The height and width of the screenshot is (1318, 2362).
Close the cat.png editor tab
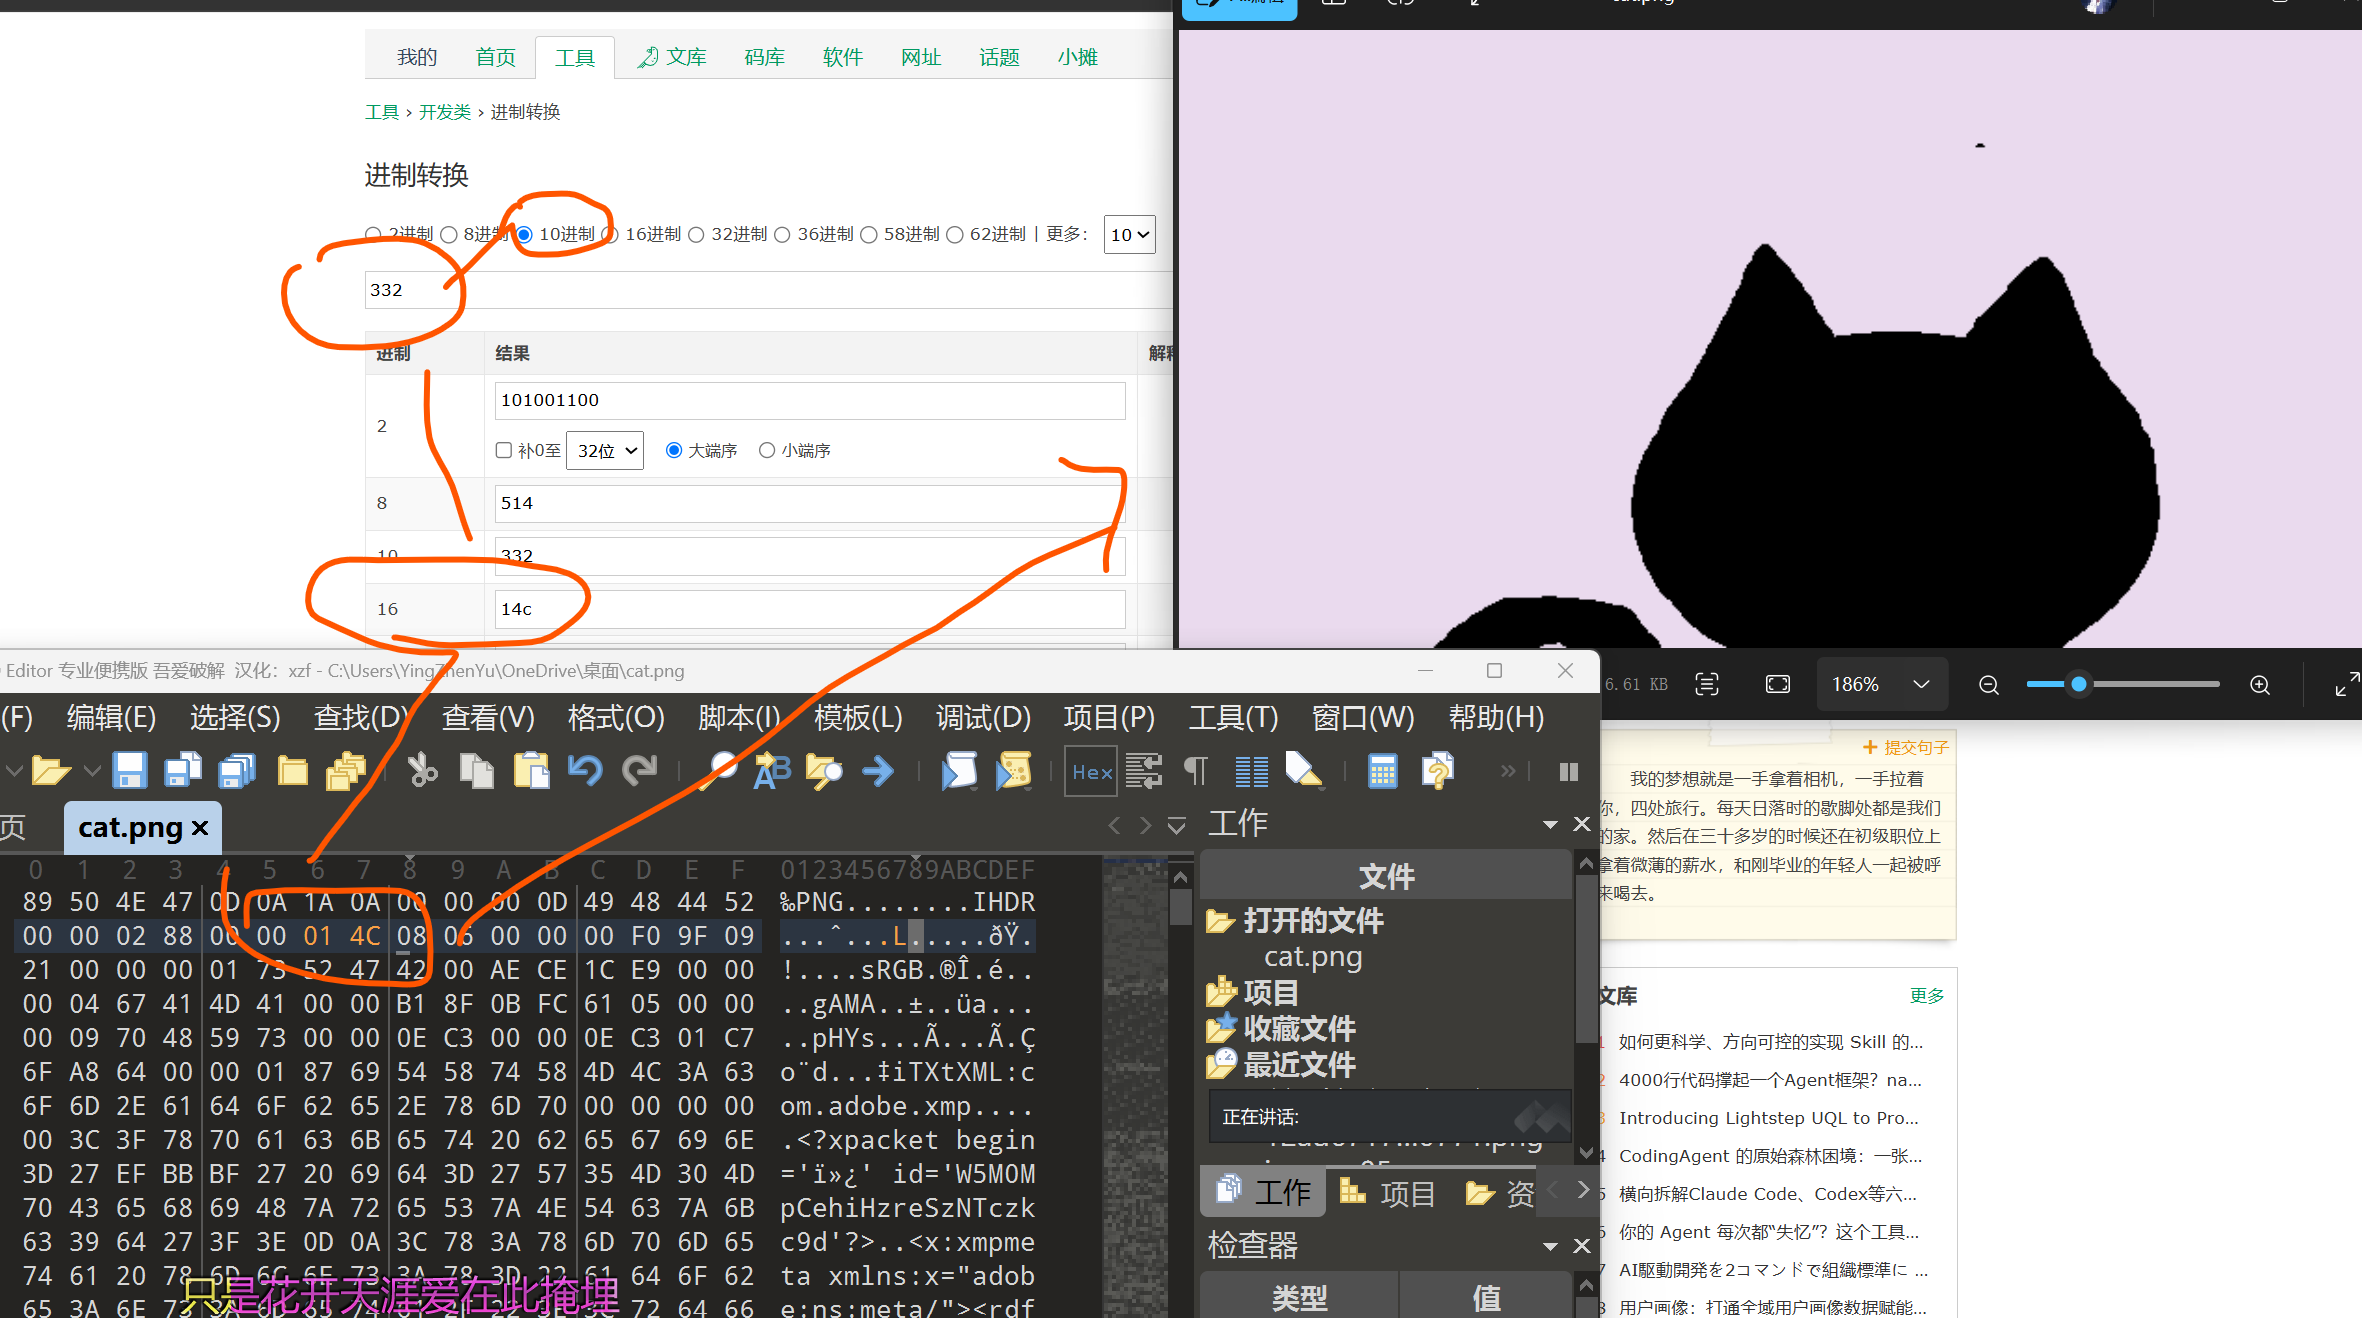200,828
